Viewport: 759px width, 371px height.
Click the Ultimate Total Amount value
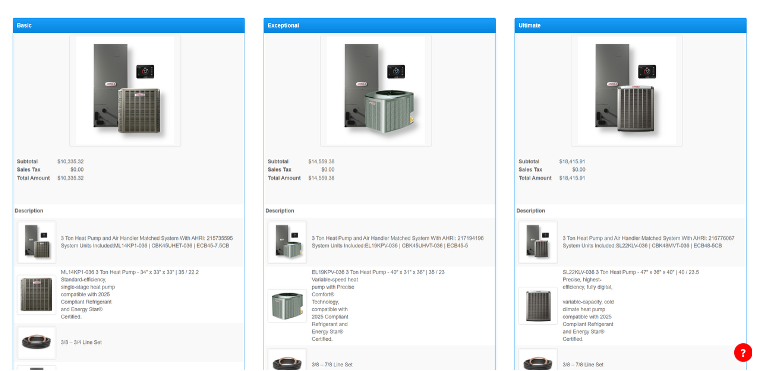(x=572, y=178)
